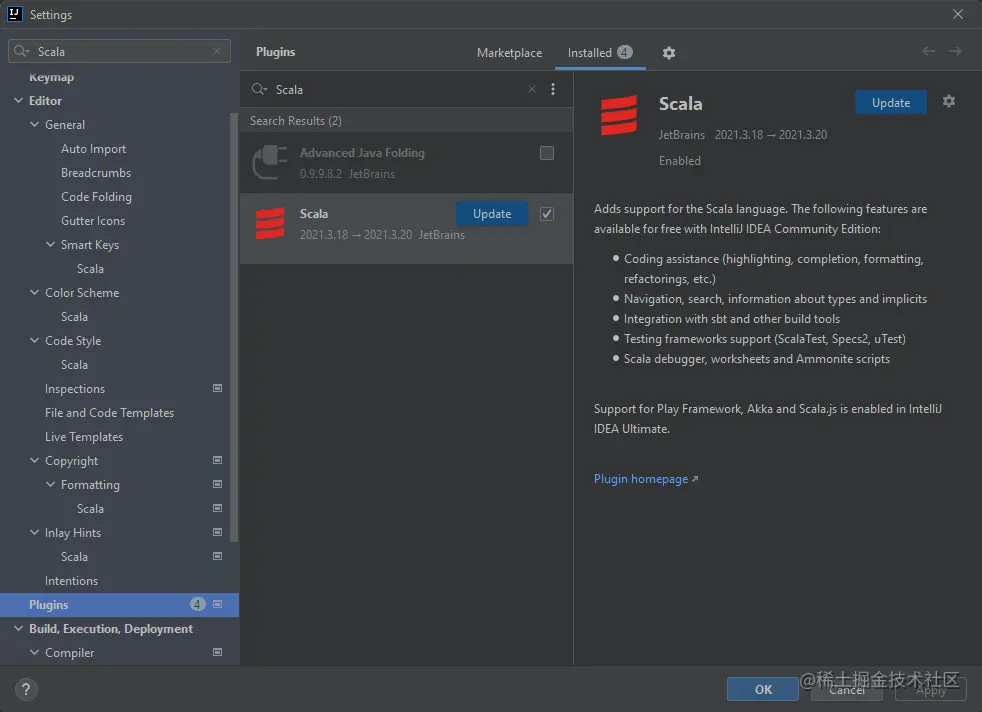Navigate back with the left arrow
Viewport: 982px width, 712px height.
tap(928, 51)
